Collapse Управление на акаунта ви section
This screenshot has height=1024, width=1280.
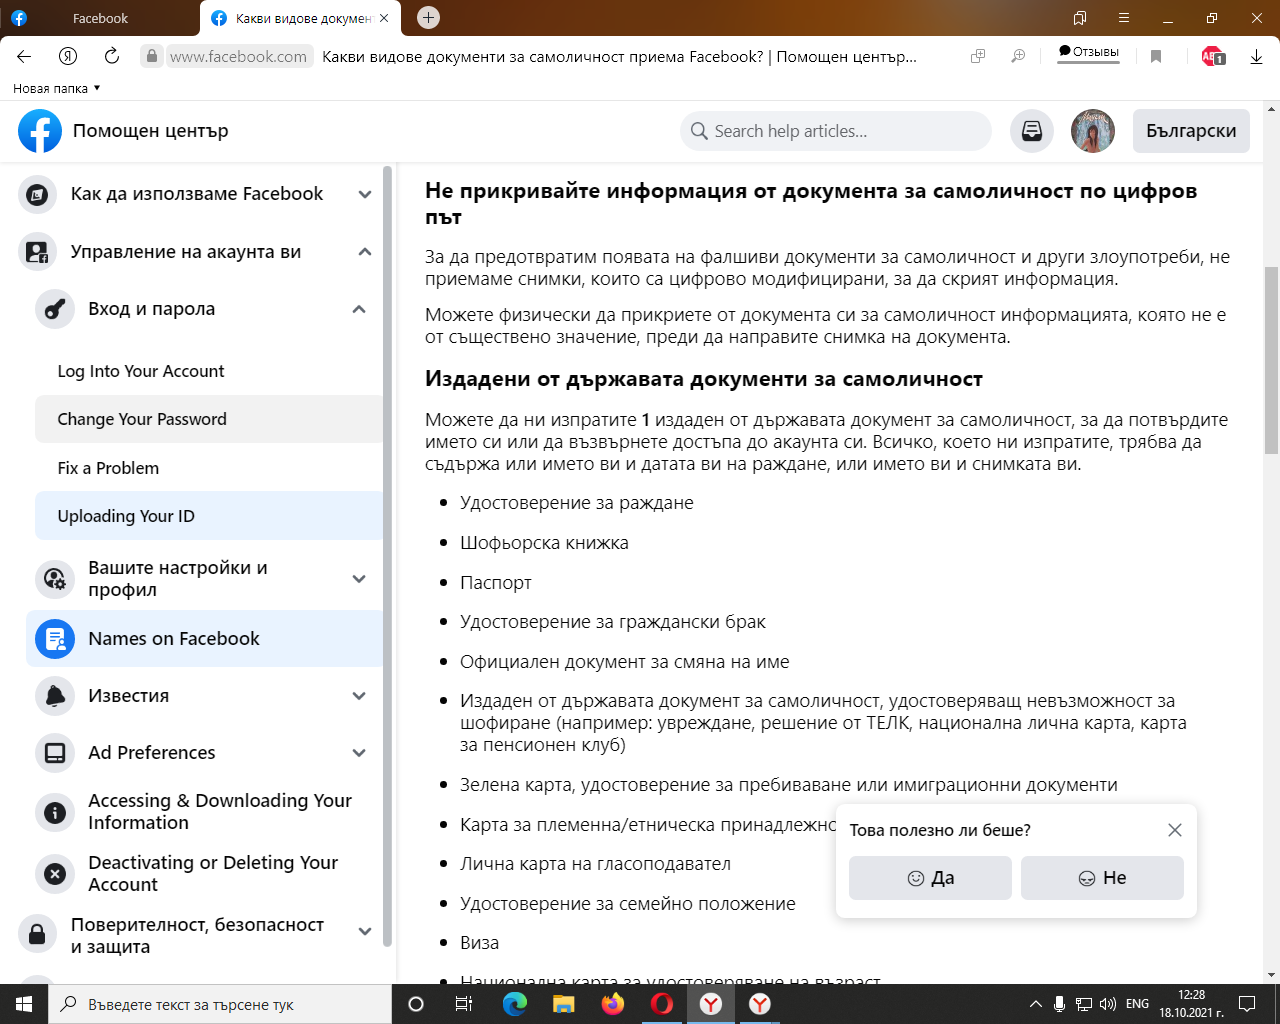[x=365, y=252]
